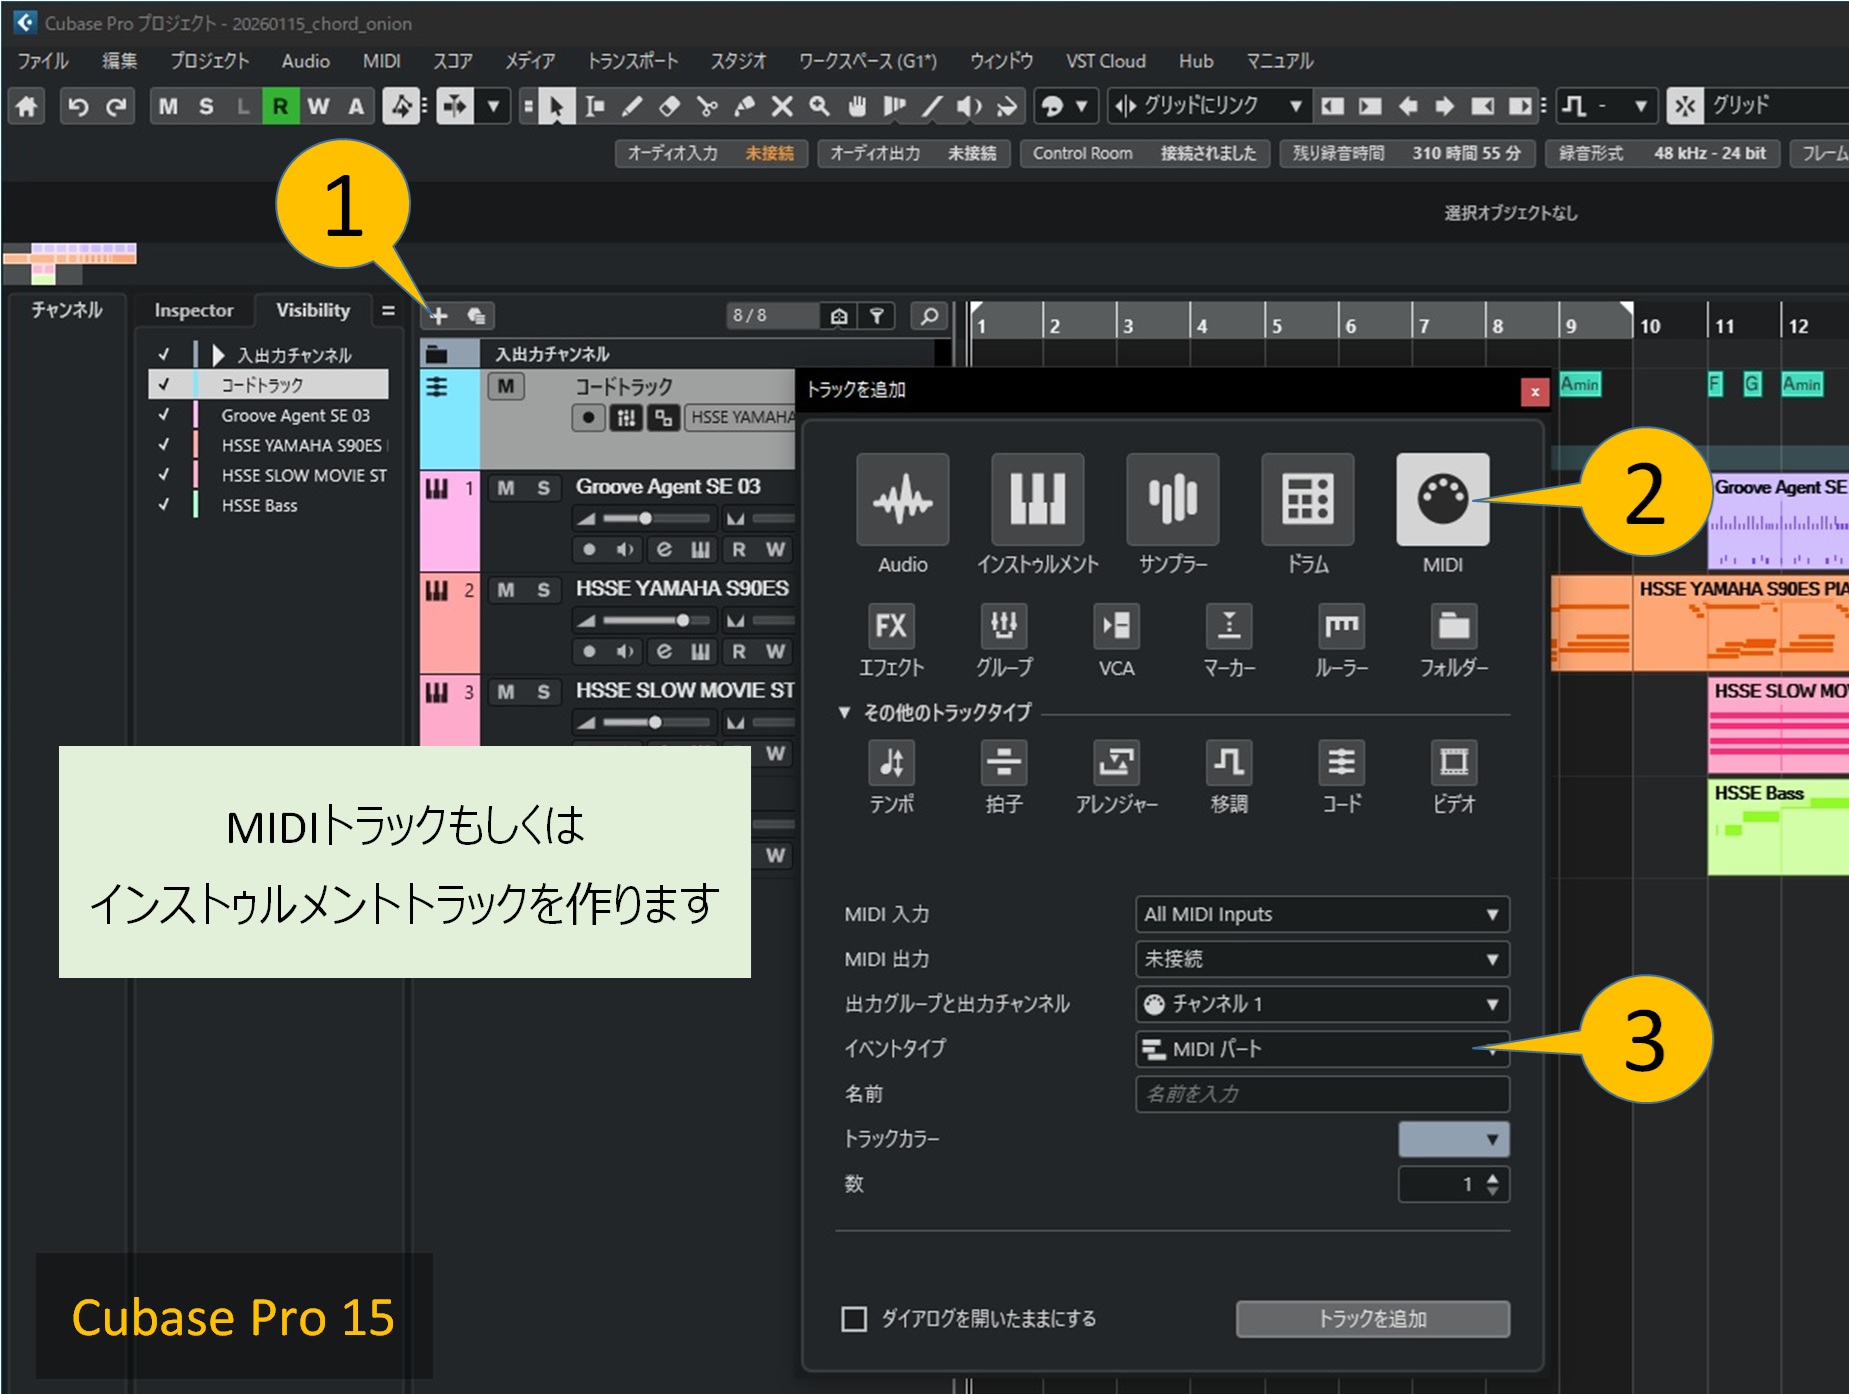This screenshot has width=1849, height=1394.
Task: Click the 名前 text input field
Action: click(x=1321, y=1094)
